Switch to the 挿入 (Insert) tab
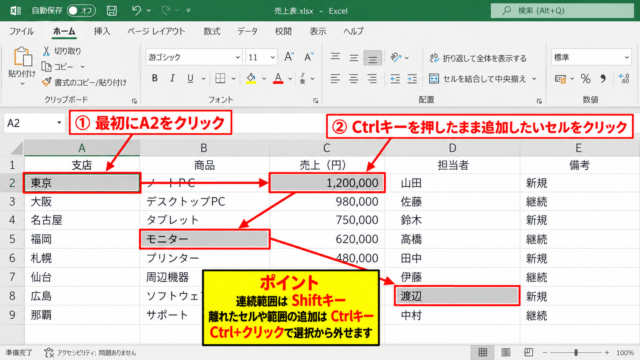 (102, 31)
